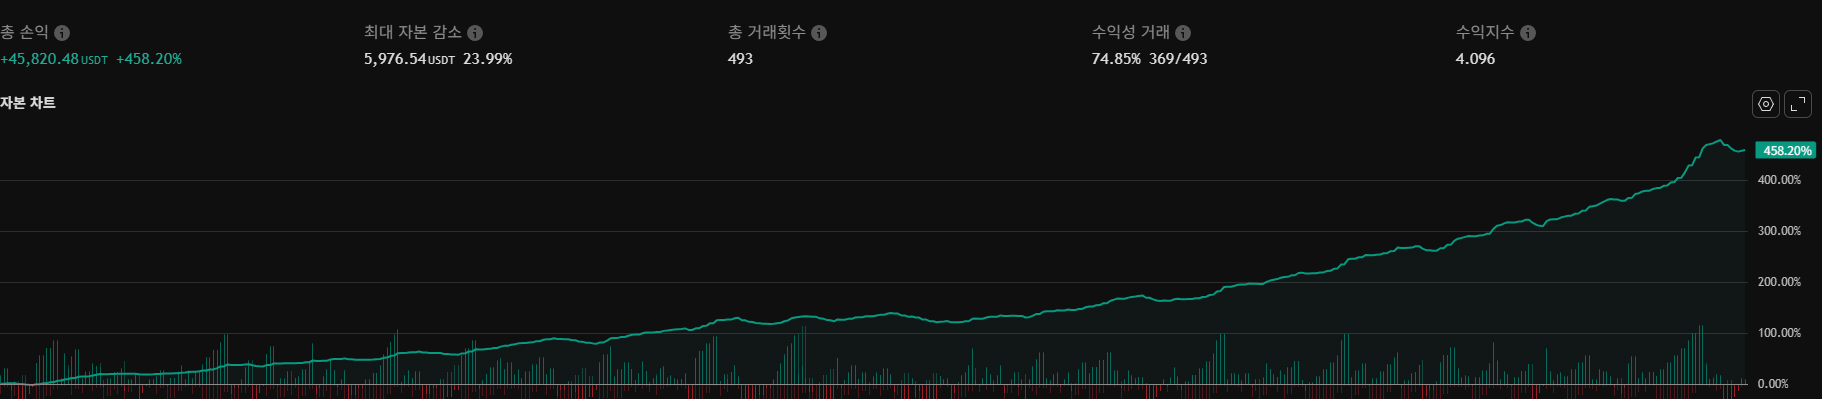Click the +45,820.48 USDT net profit value

tap(54, 59)
